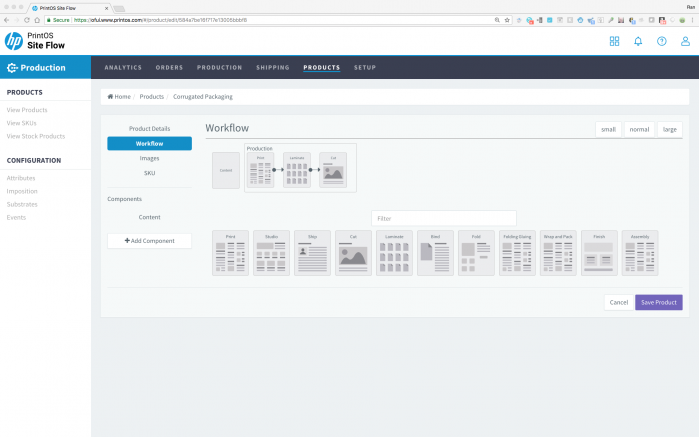Open the help question mark icon
Image resolution: width=699 pixels, height=437 pixels.
coord(662,41)
